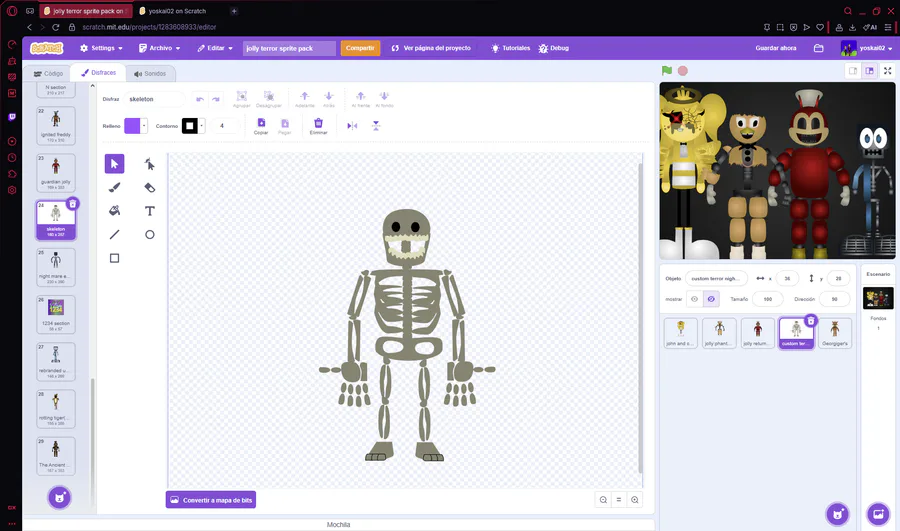
Task: Select the Fill bucket tool
Action: pyautogui.click(x=114, y=211)
